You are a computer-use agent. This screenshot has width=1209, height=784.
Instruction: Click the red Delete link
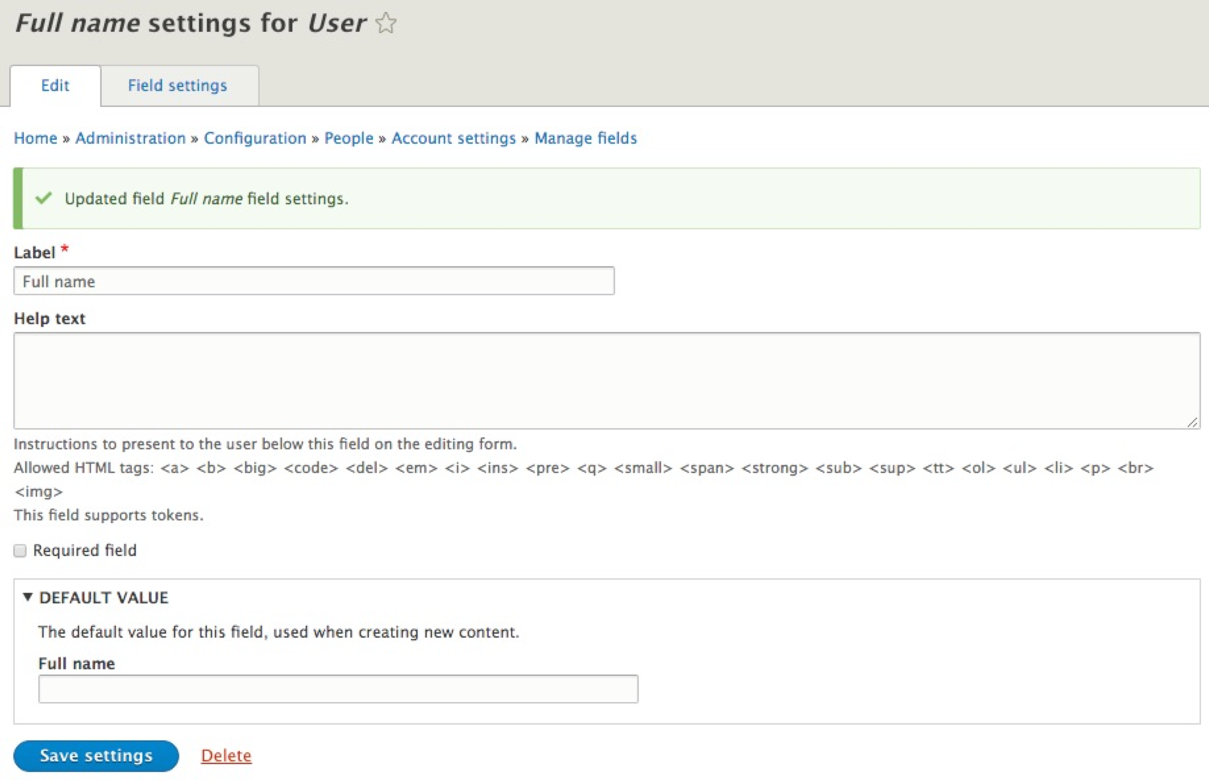click(226, 756)
